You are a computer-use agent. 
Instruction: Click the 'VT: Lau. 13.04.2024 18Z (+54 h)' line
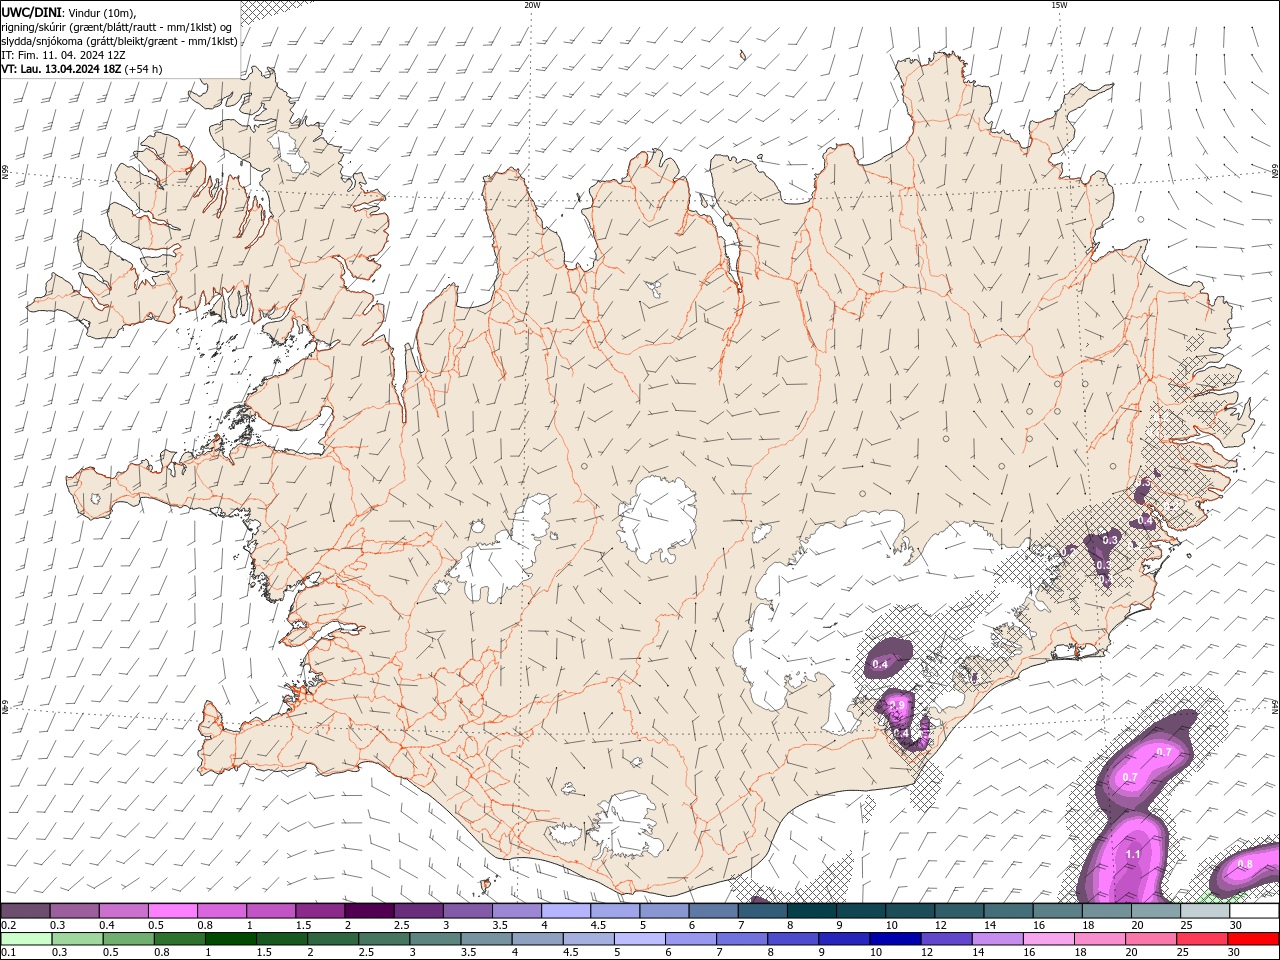82,69
